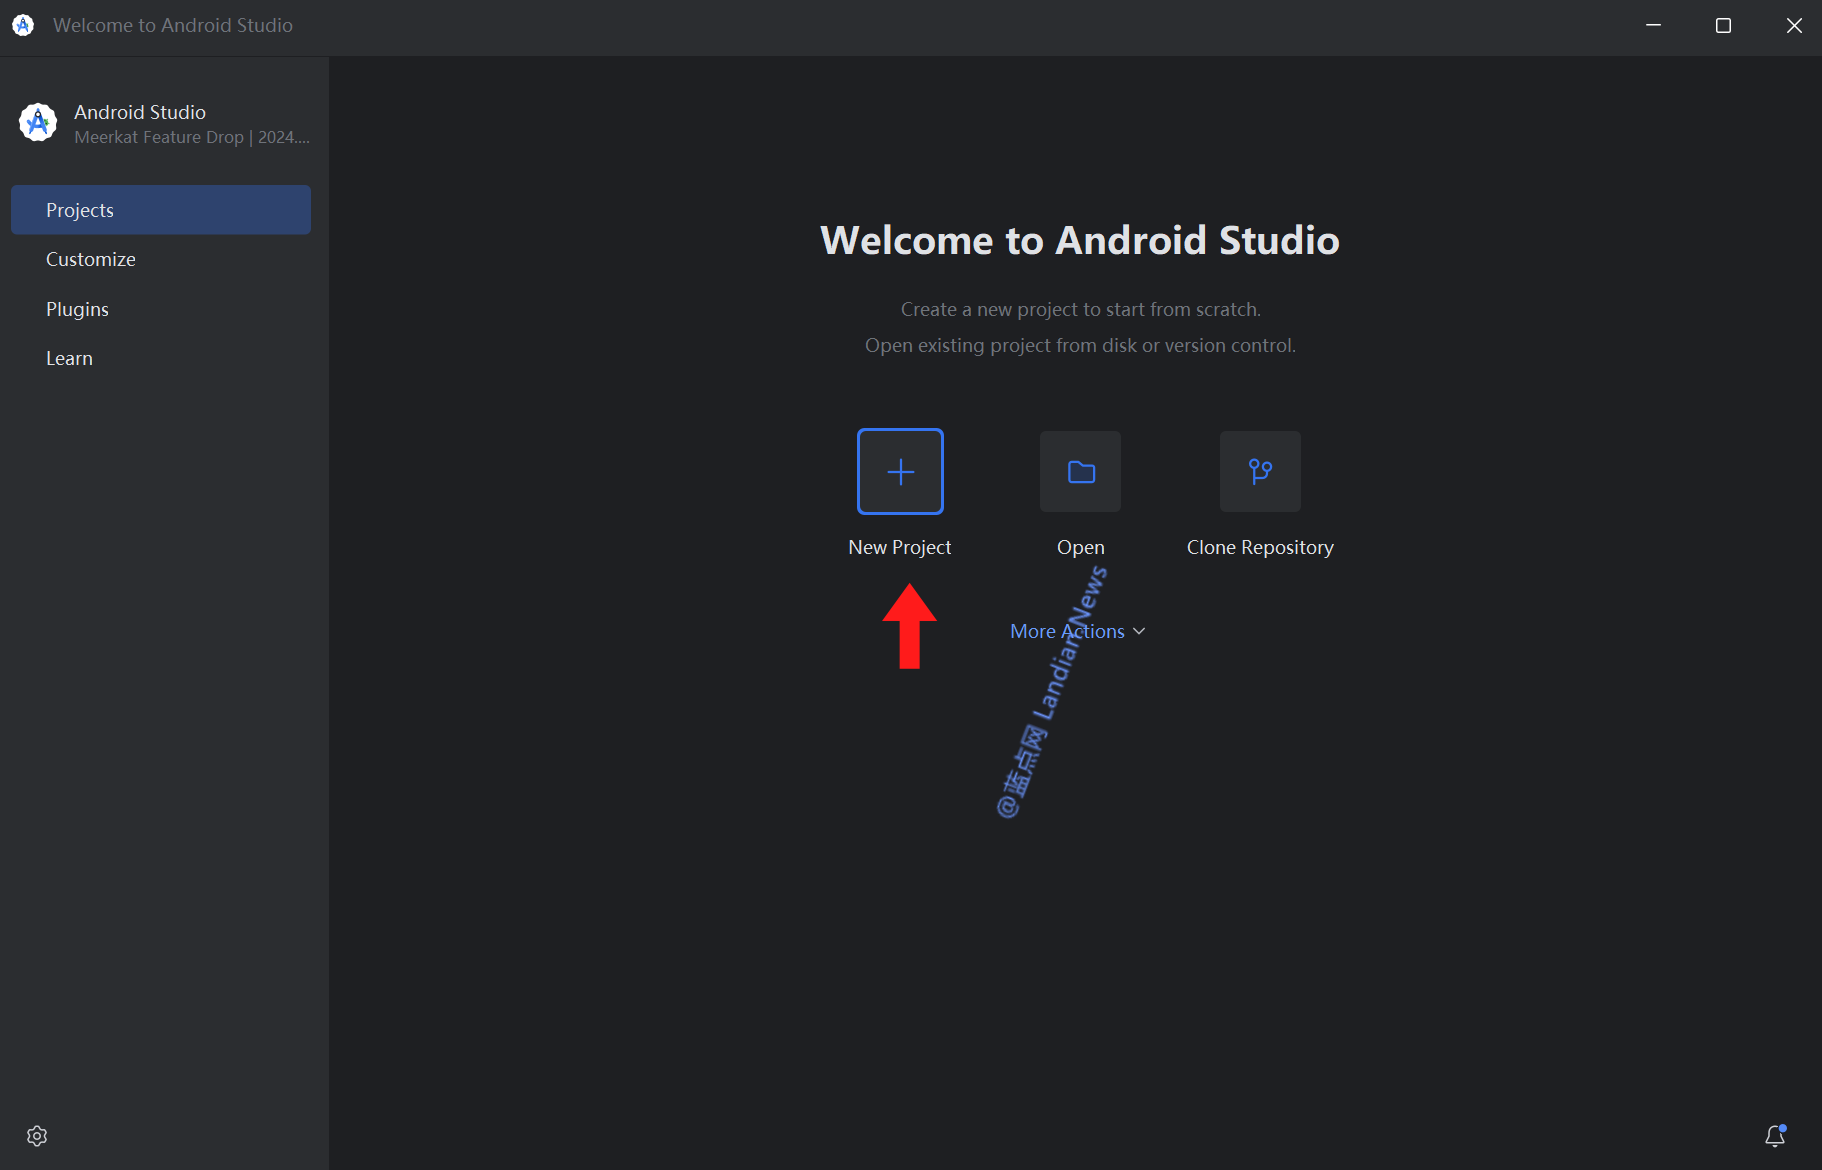Image resolution: width=1822 pixels, height=1170 pixels.
Task: Click the Open folder icon
Action: coord(1080,472)
